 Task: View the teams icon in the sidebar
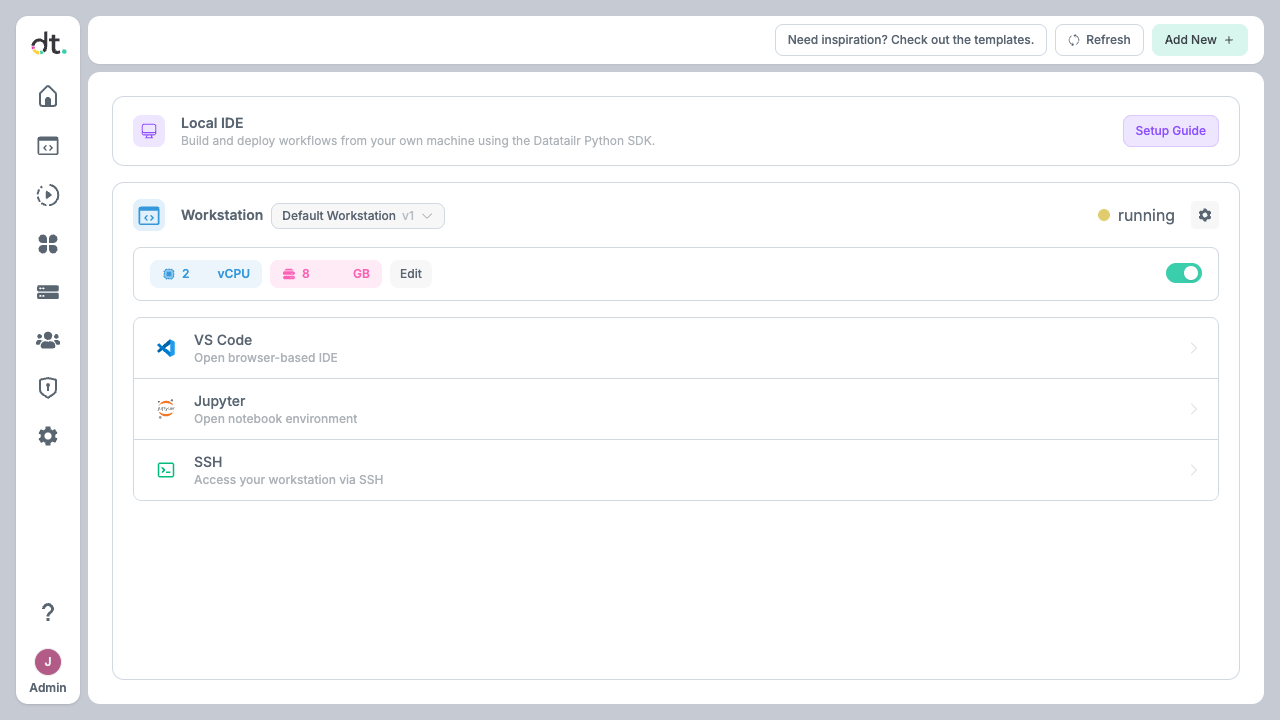point(47,339)
